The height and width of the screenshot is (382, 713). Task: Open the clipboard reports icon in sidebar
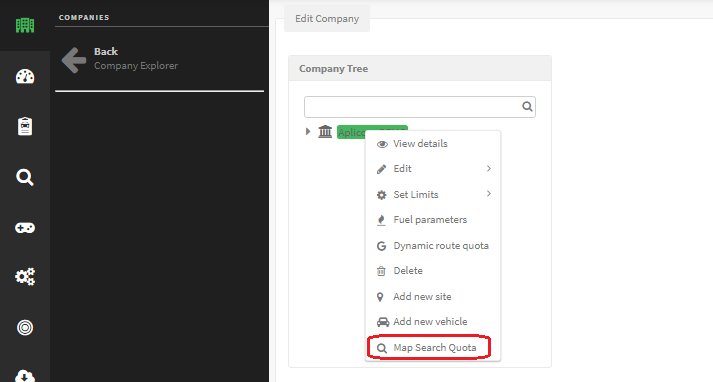pos(25,126)
